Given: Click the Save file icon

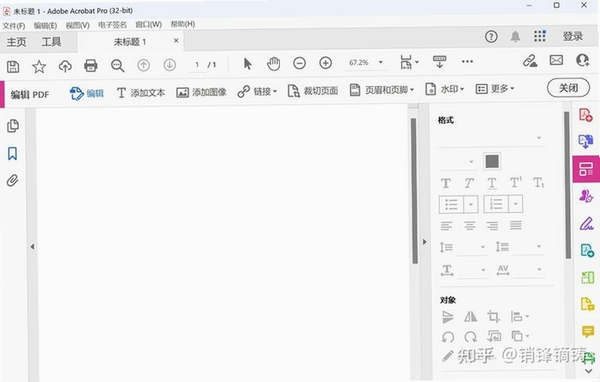Looking at the screenshot, I should tap(13, 67).
